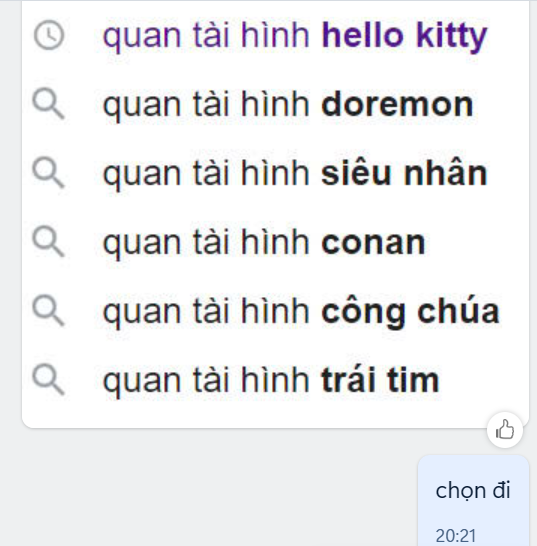
Task: Click the bold "doremon" word
Action: click(397, 104)
